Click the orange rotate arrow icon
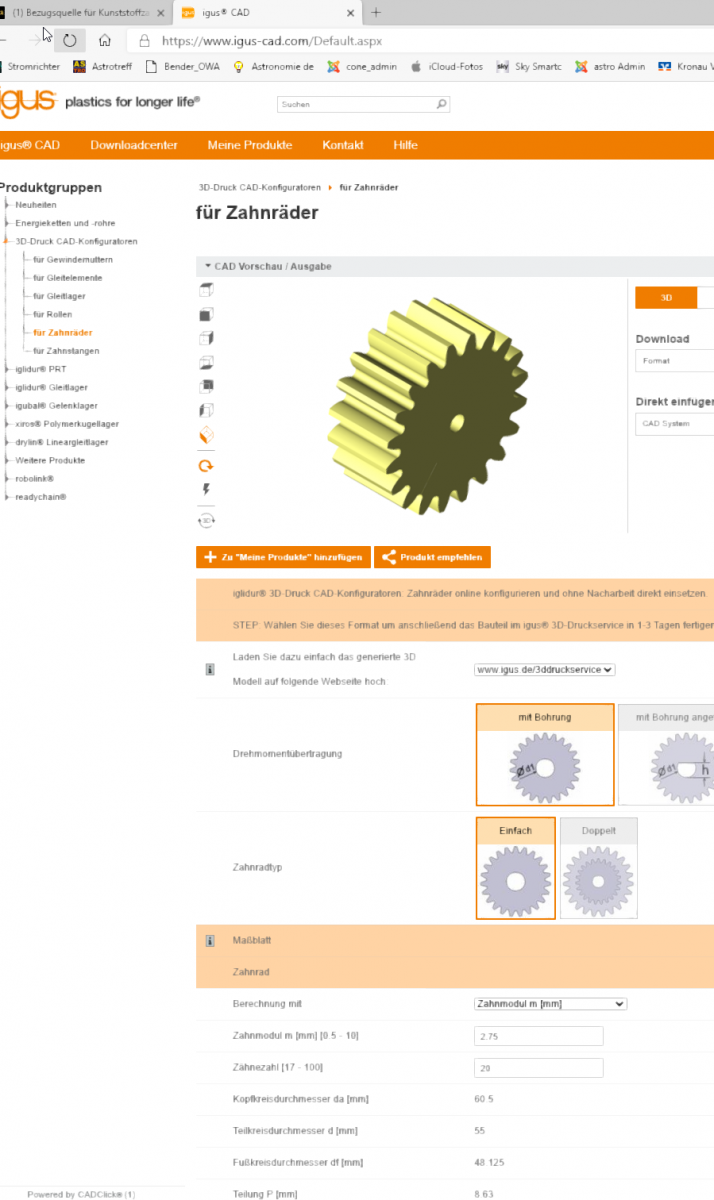This screenshot has width=714, height=1200. (x=207, y=466)
